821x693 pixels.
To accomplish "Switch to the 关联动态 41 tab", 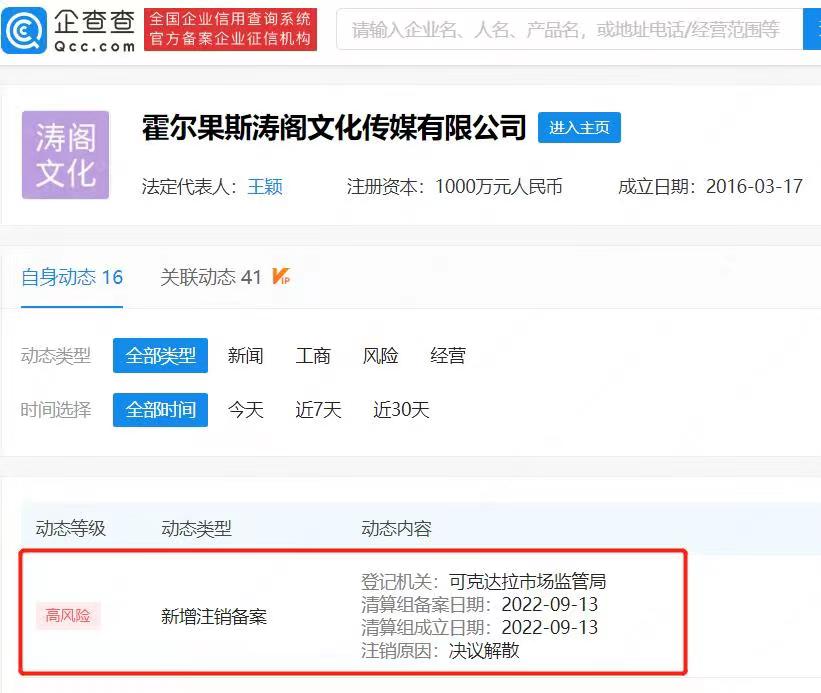I will 210,277.
